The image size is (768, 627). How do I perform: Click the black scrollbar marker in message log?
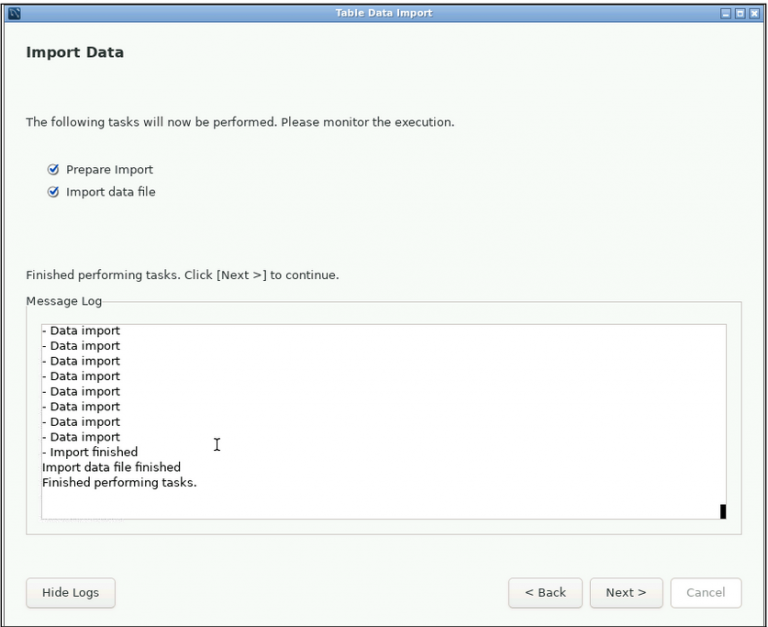click(x=722, y=512)
